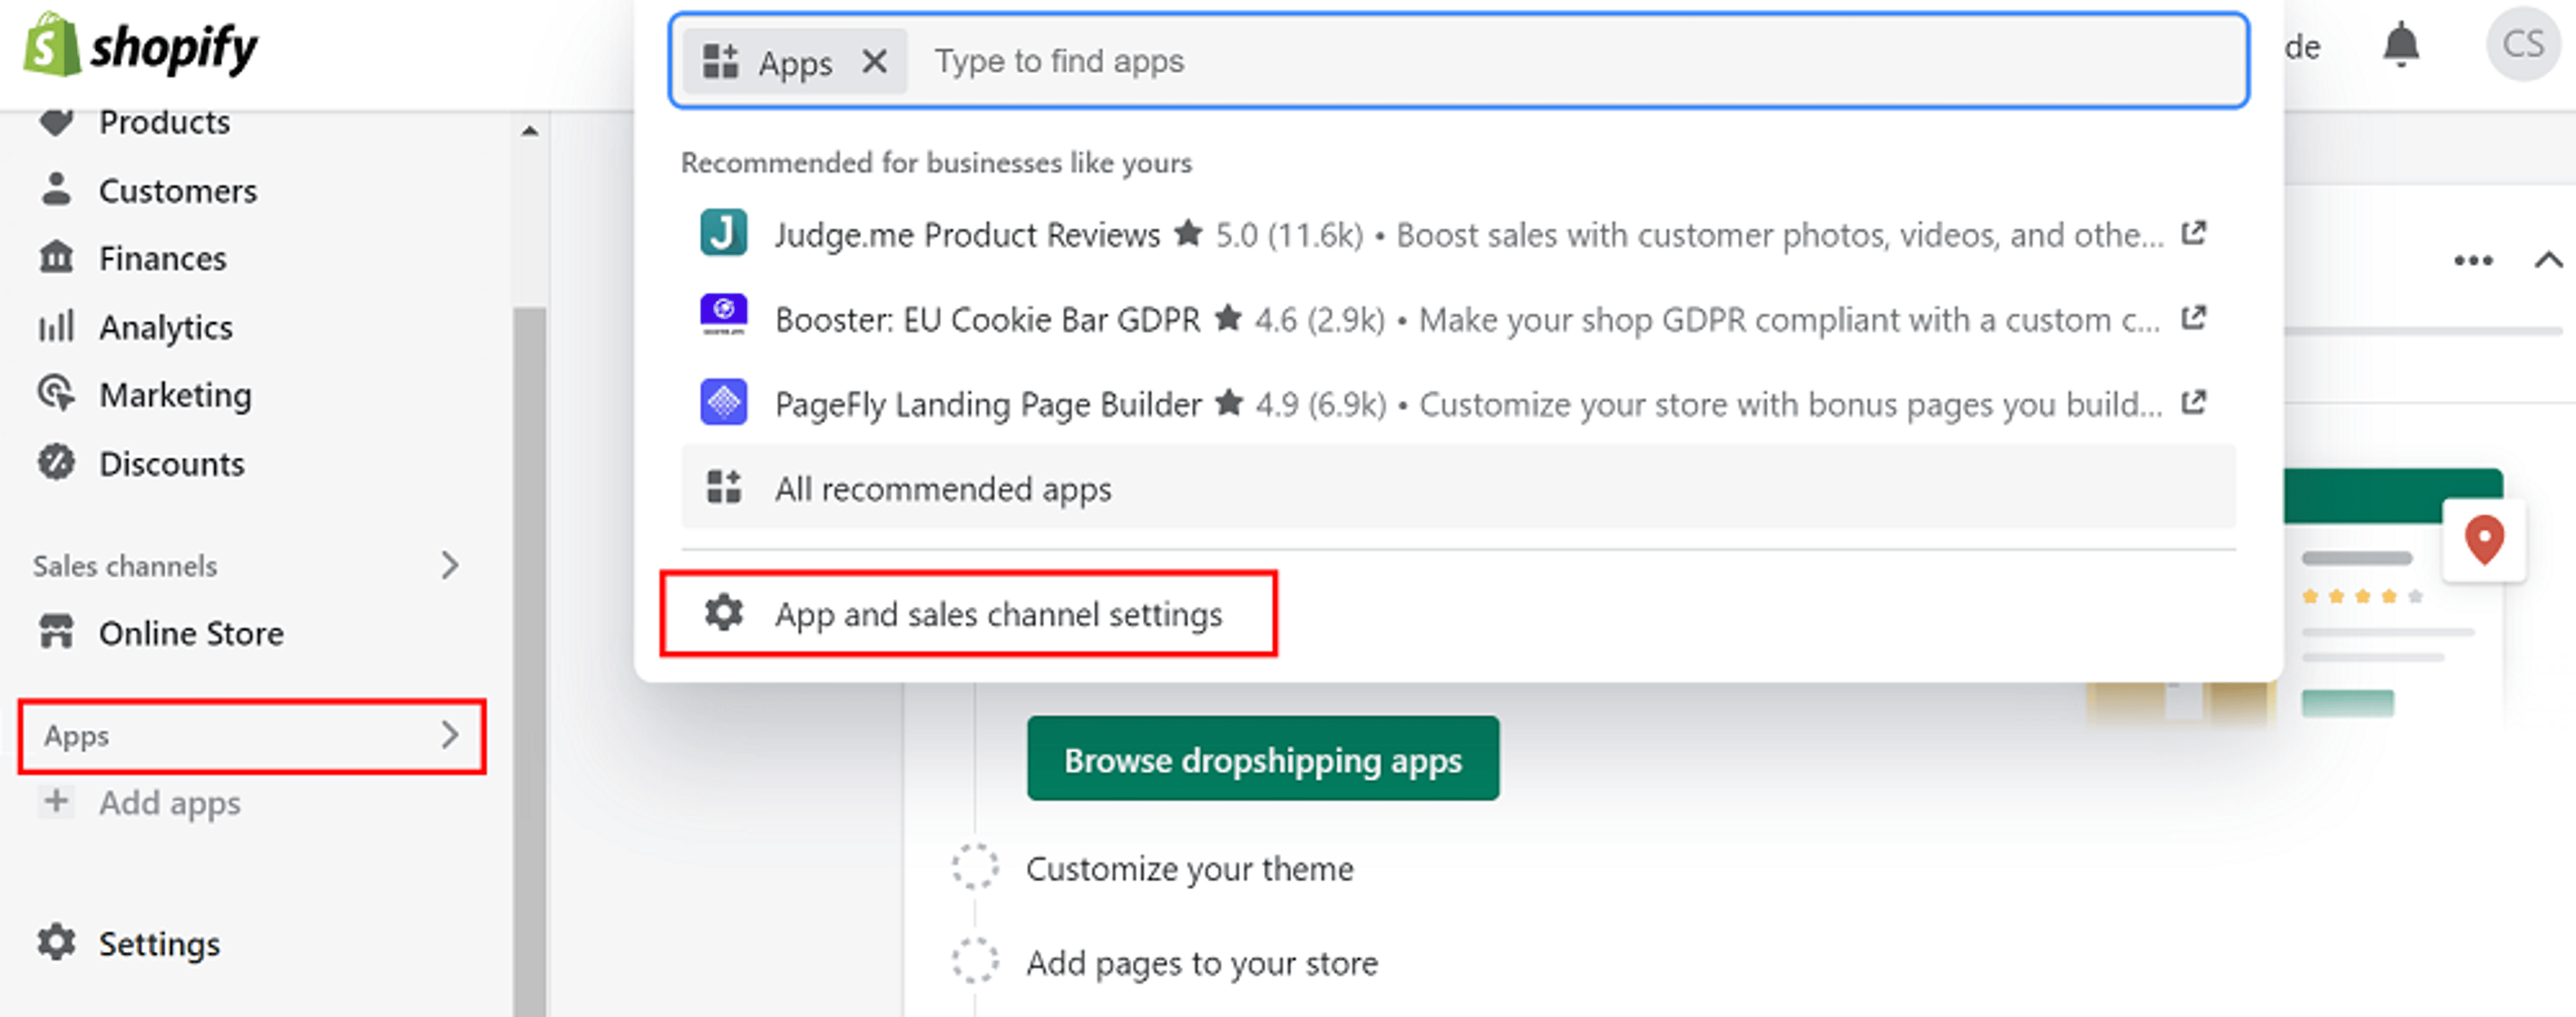Open the Customers section
This screenshot has height=1017, width=2576.
tap(178, 190)
